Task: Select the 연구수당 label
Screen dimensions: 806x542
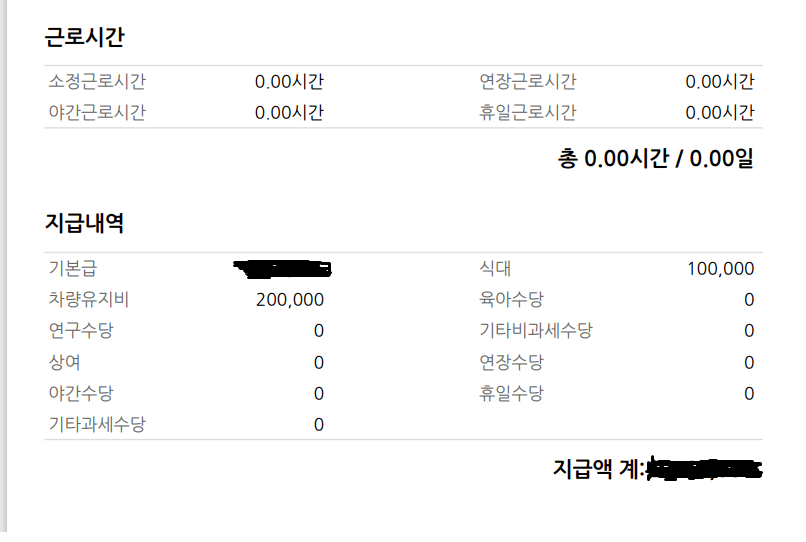Action: 80,331
